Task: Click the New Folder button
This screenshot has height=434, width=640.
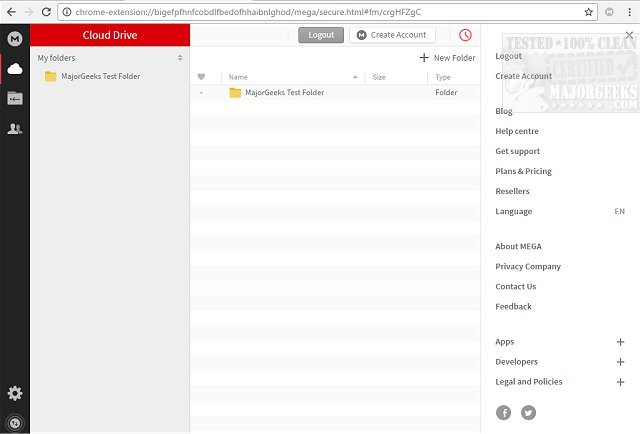Action: pos(447,58)
